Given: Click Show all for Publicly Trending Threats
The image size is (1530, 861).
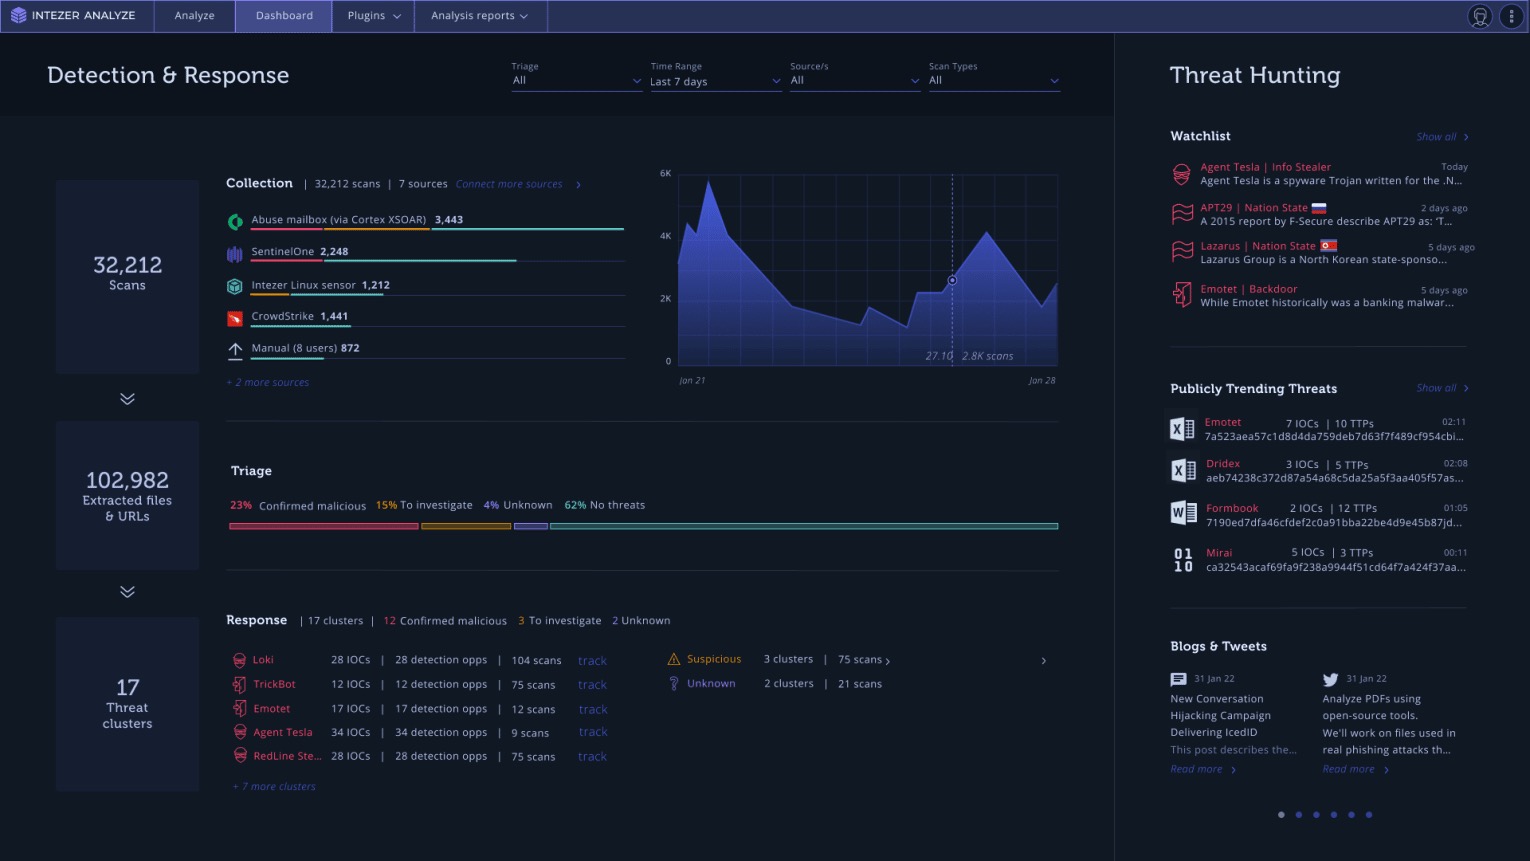Looking at the screenshot, I should pyautogui.click(x=1436, y=388).
